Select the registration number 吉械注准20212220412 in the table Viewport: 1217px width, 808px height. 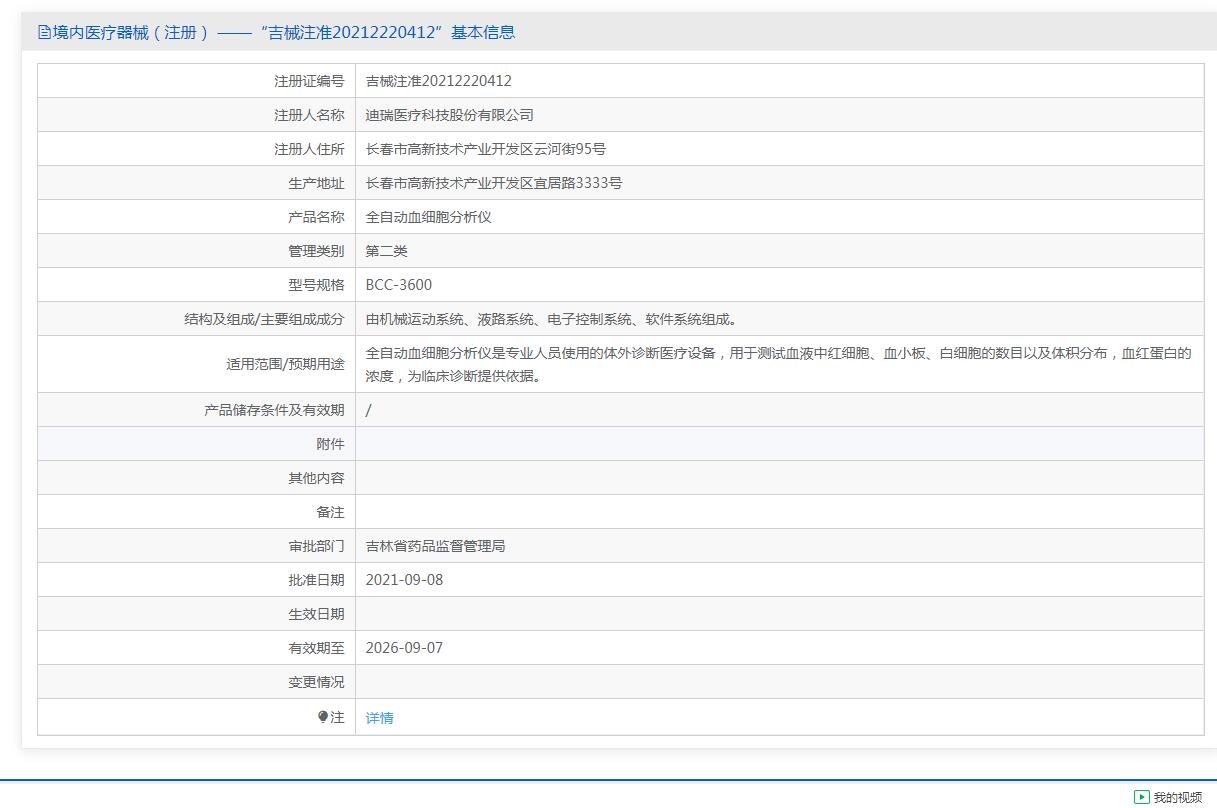[439, 81]
